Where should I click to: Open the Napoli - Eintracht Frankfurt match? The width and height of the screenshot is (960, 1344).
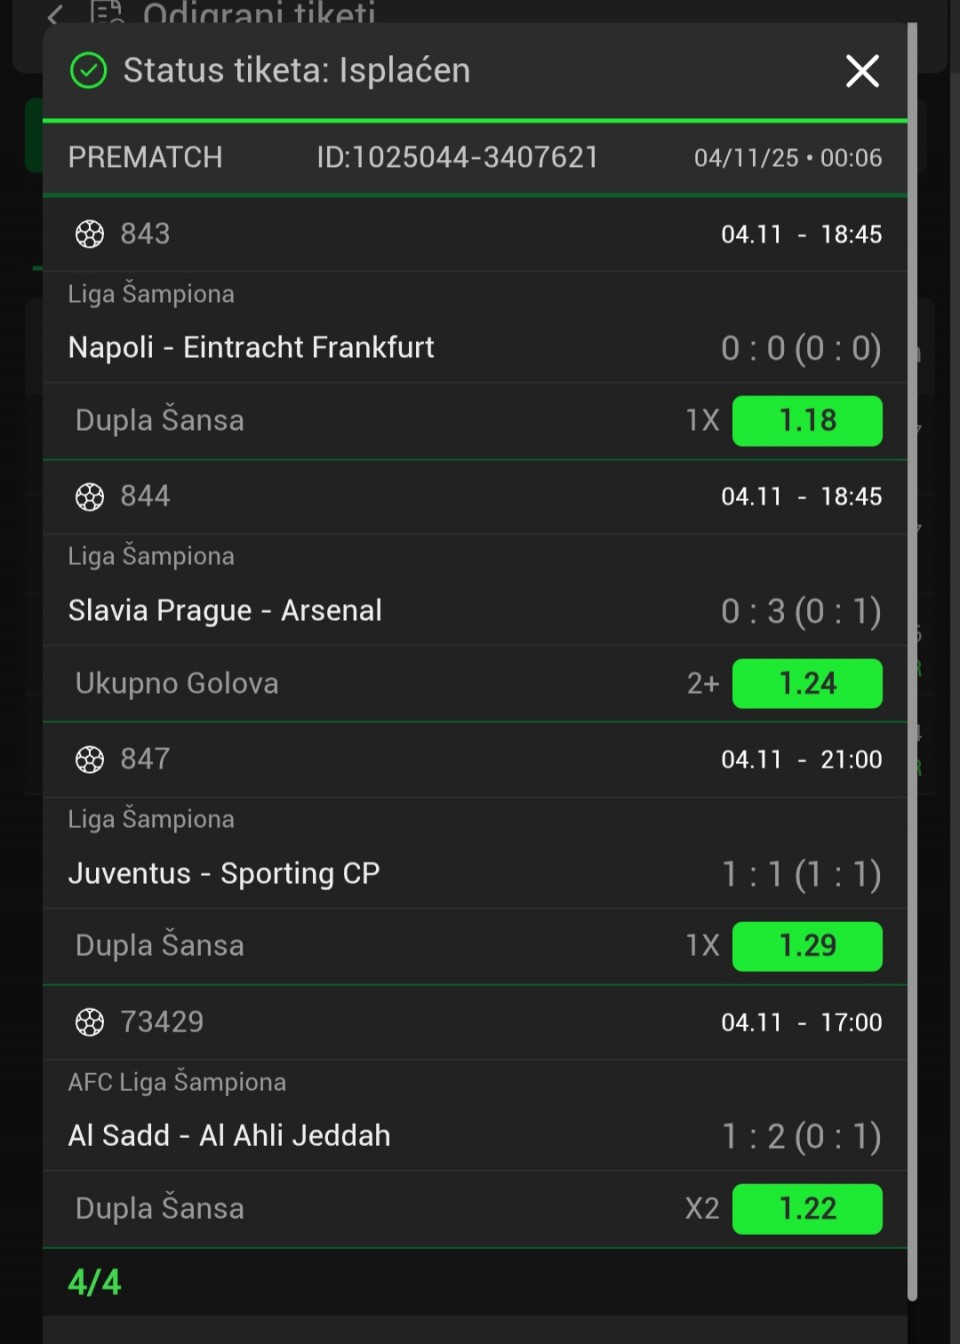pyautogui.click(x=251, y=348)
